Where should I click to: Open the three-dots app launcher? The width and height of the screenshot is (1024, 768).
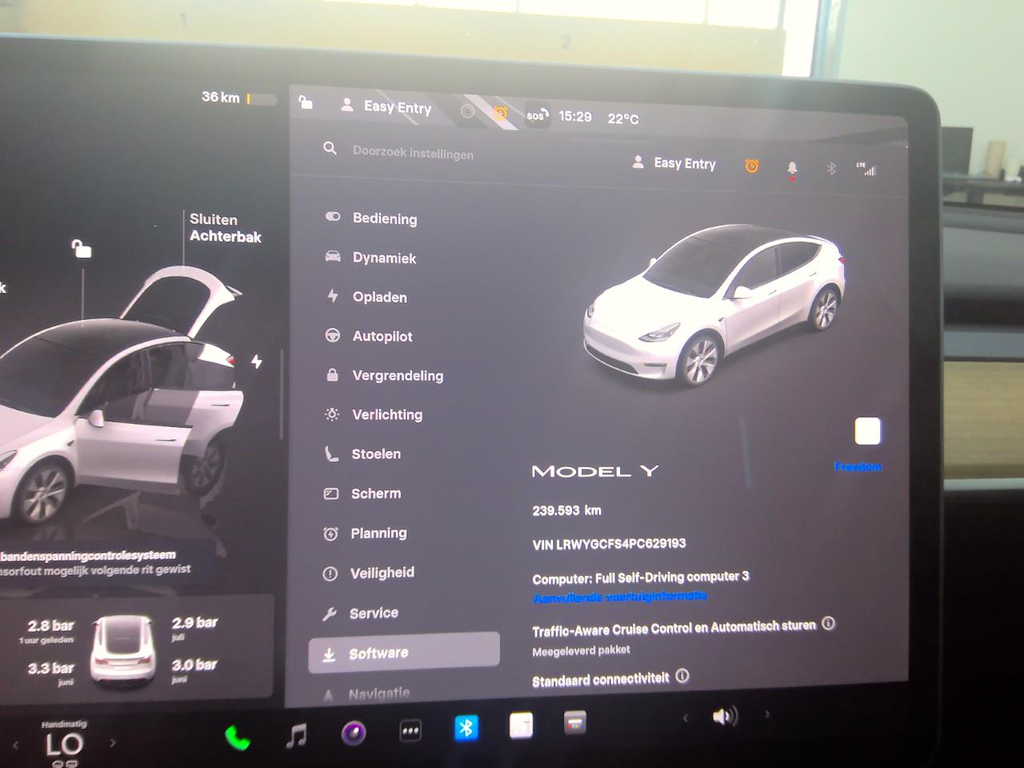pyautogui.click(x=410, y=731)
